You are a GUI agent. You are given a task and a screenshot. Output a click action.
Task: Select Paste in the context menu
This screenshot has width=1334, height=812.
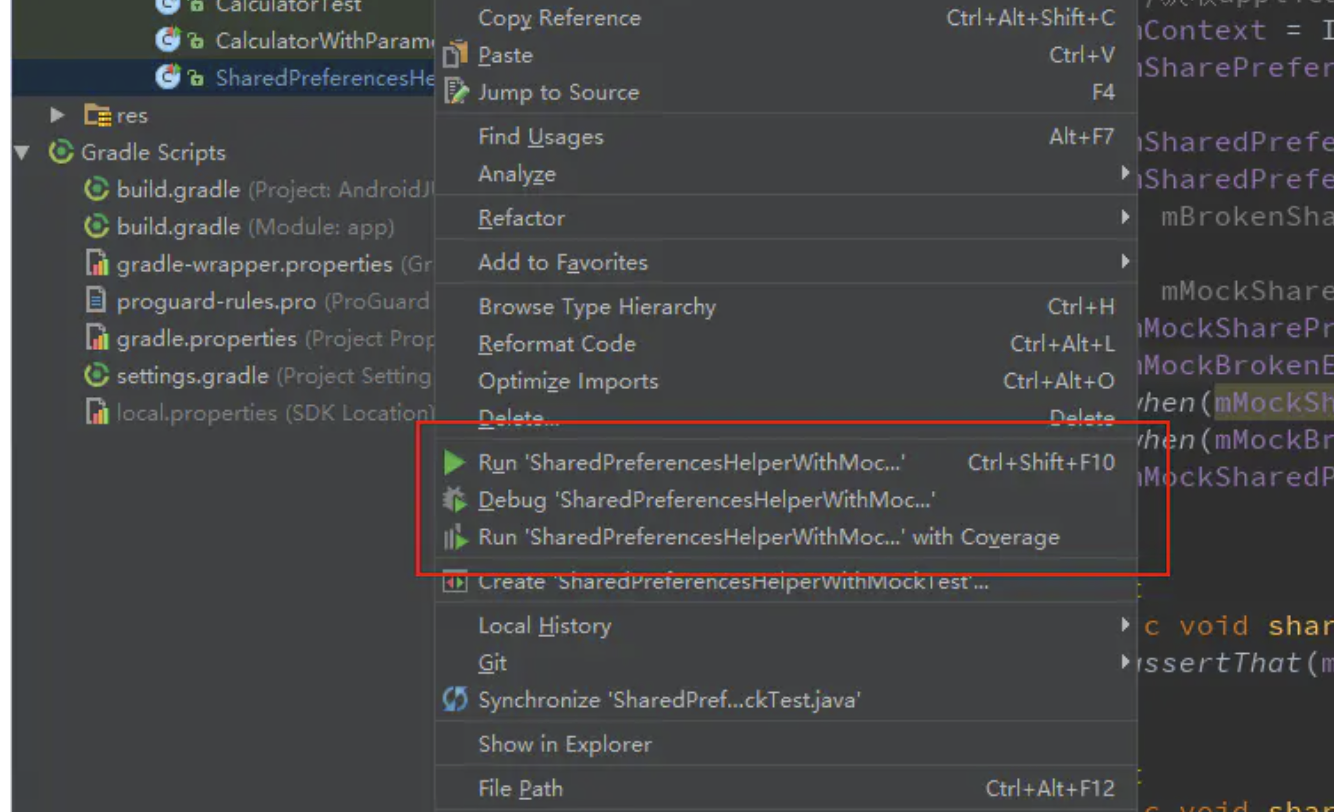[786, 55]
